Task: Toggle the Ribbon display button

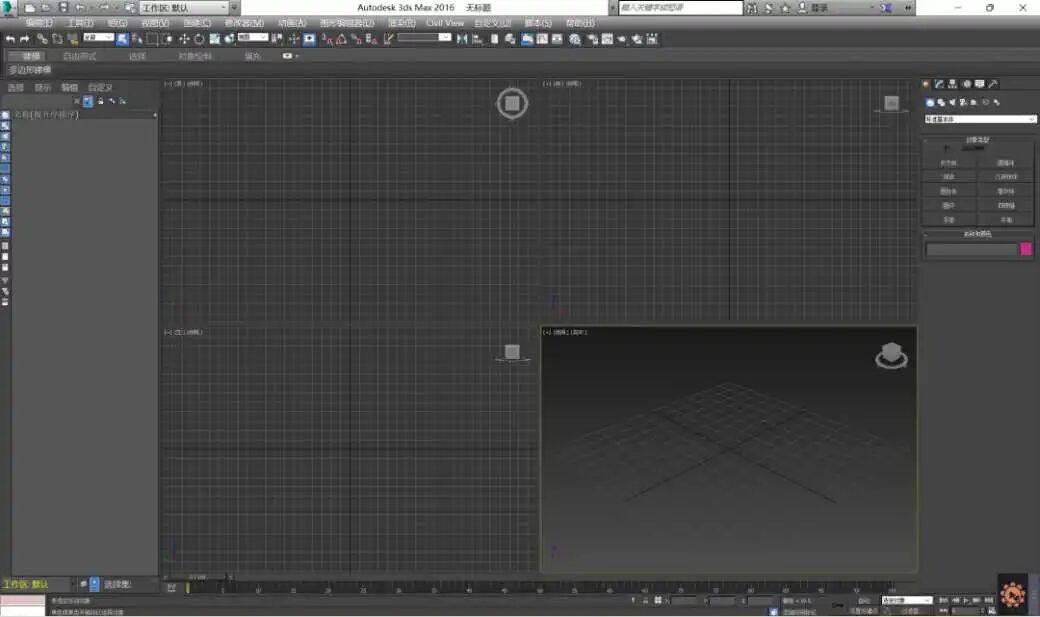Action: click(x=527, y=39)
